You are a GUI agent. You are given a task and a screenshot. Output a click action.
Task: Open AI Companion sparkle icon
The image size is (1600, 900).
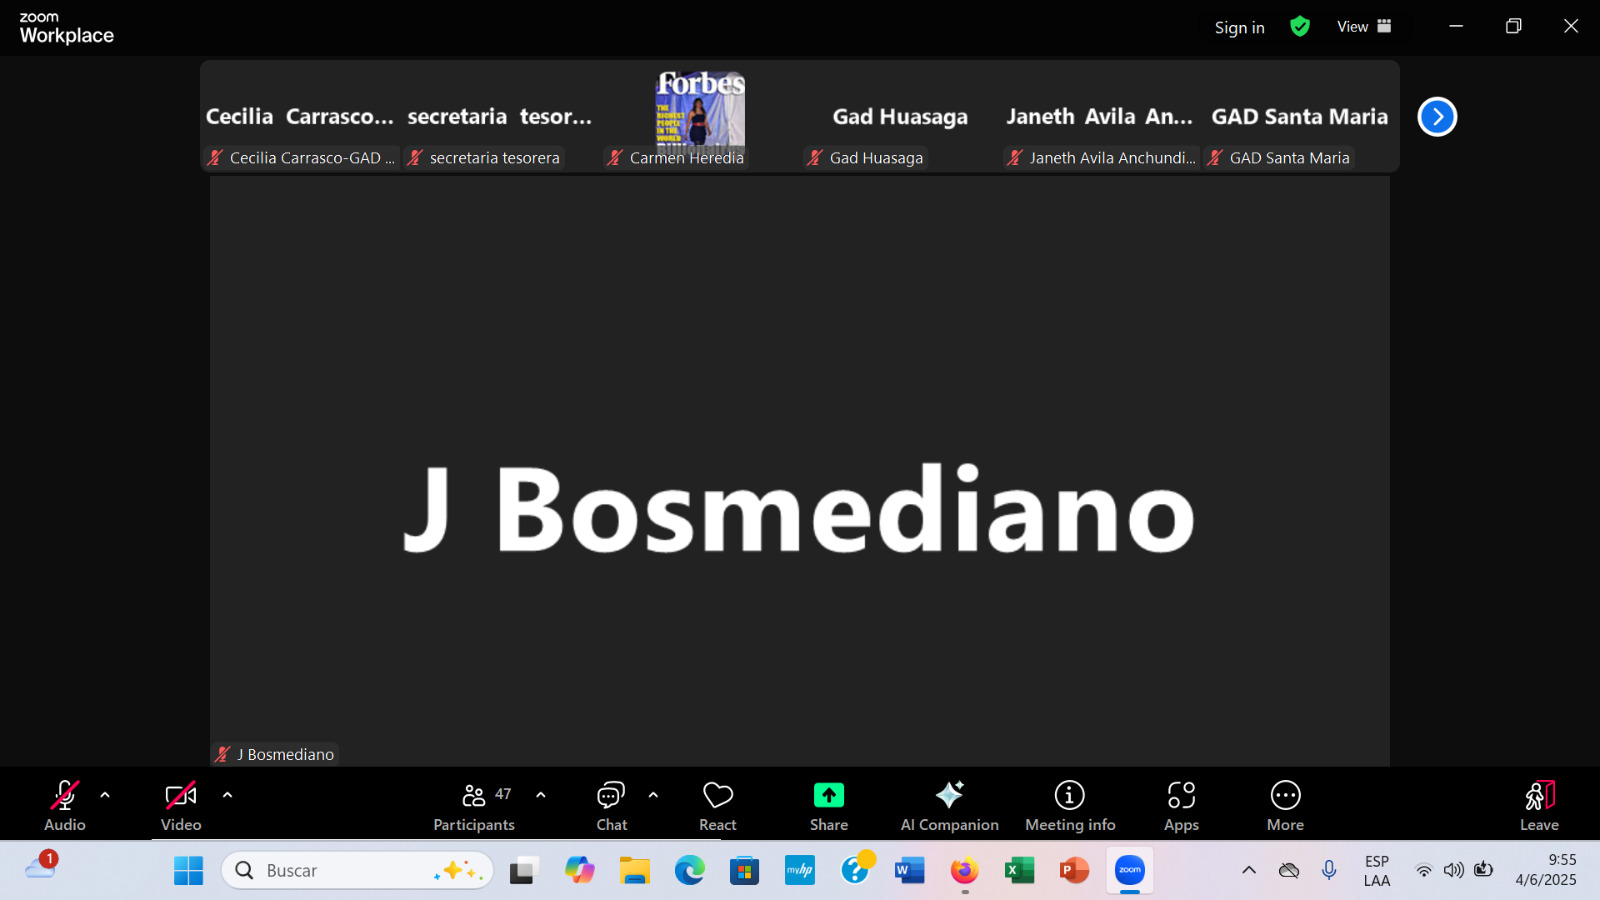click(x=949, y=796)
